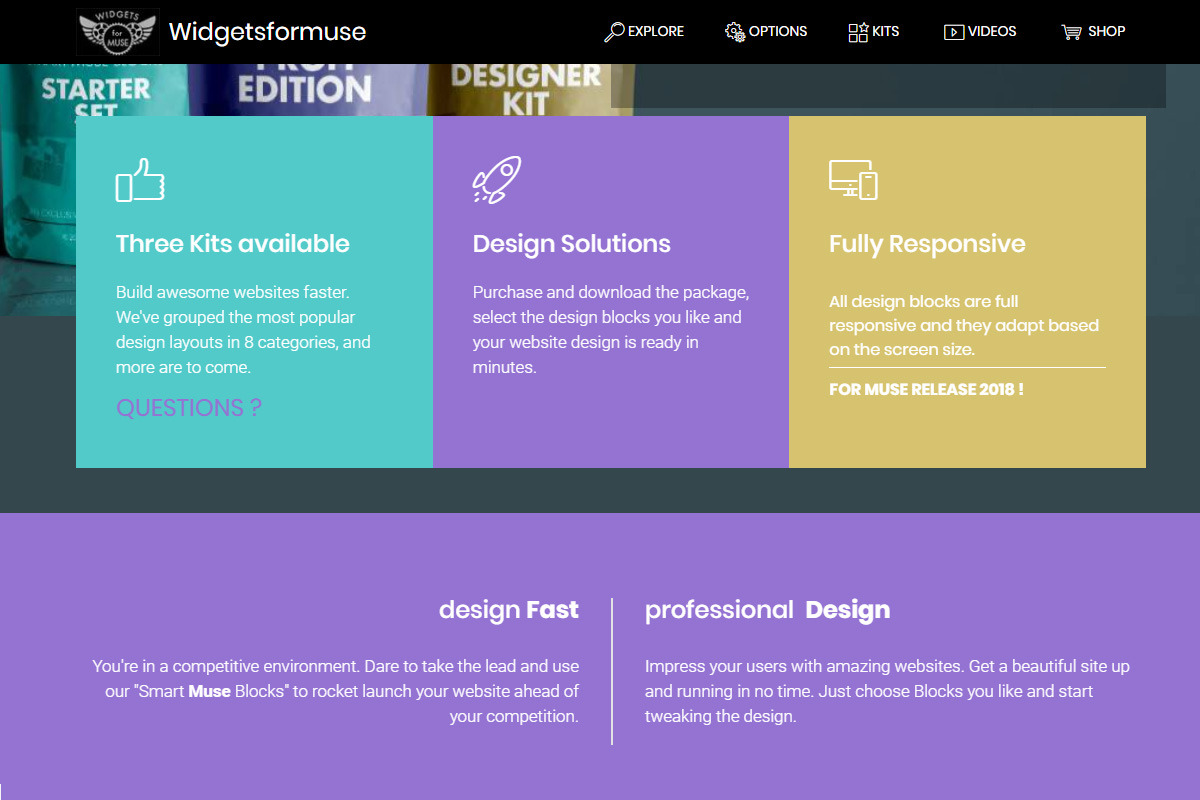Open the QUESTIONS ? link
Screen dimensions: 1200x800
click(189, 408)
